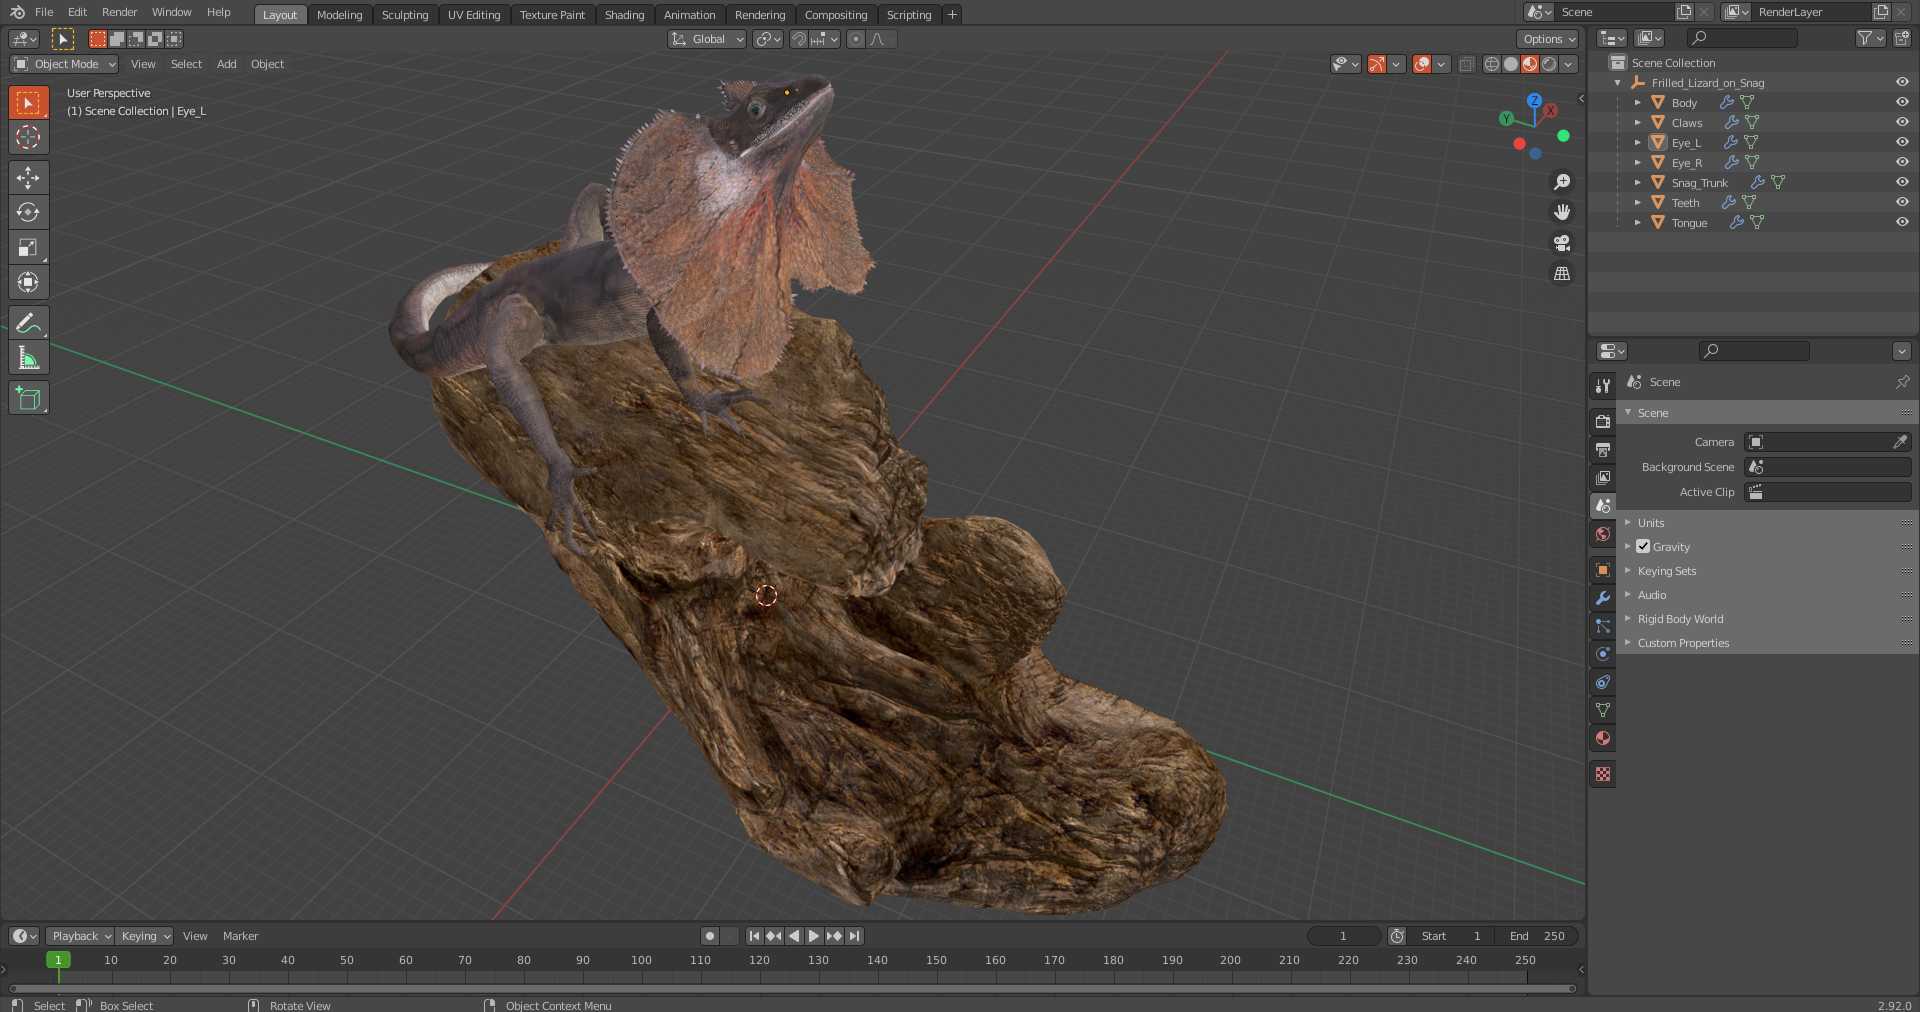Hide Teeth object in outliner

1901,202
